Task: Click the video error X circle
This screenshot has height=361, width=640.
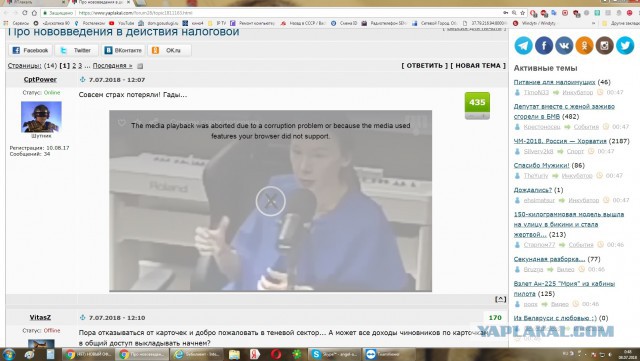Action: (x=270, y=201)
